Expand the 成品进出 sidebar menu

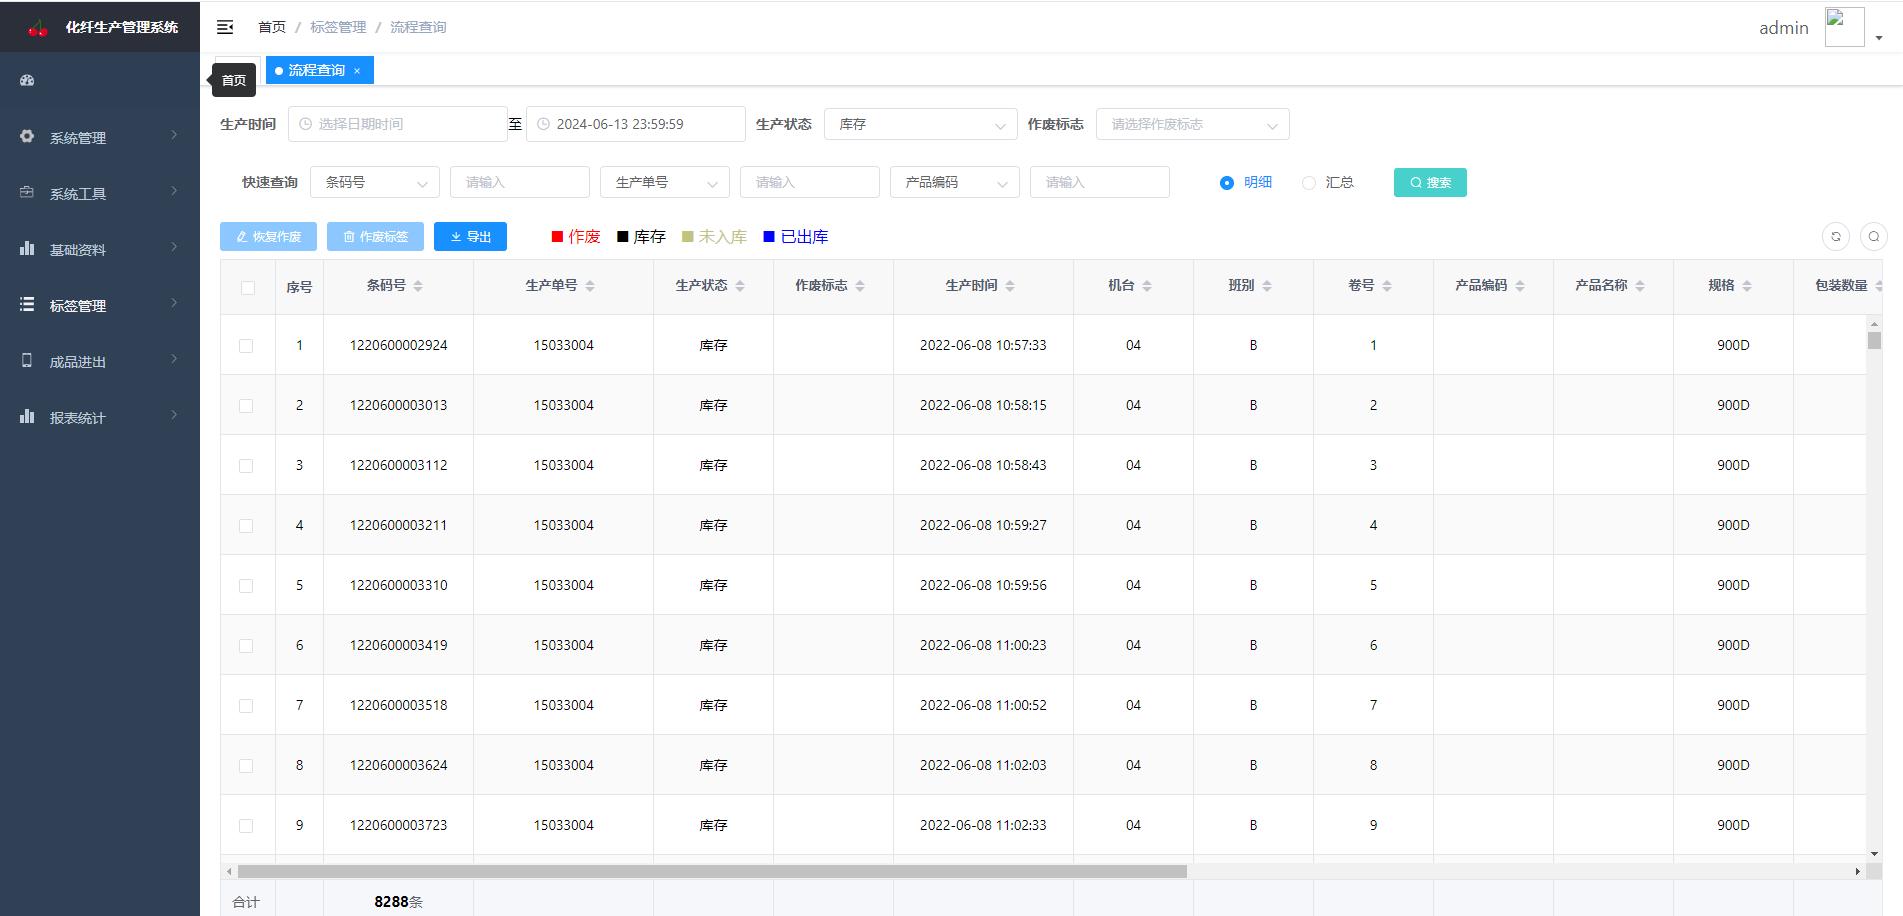[x=100, y=361]
